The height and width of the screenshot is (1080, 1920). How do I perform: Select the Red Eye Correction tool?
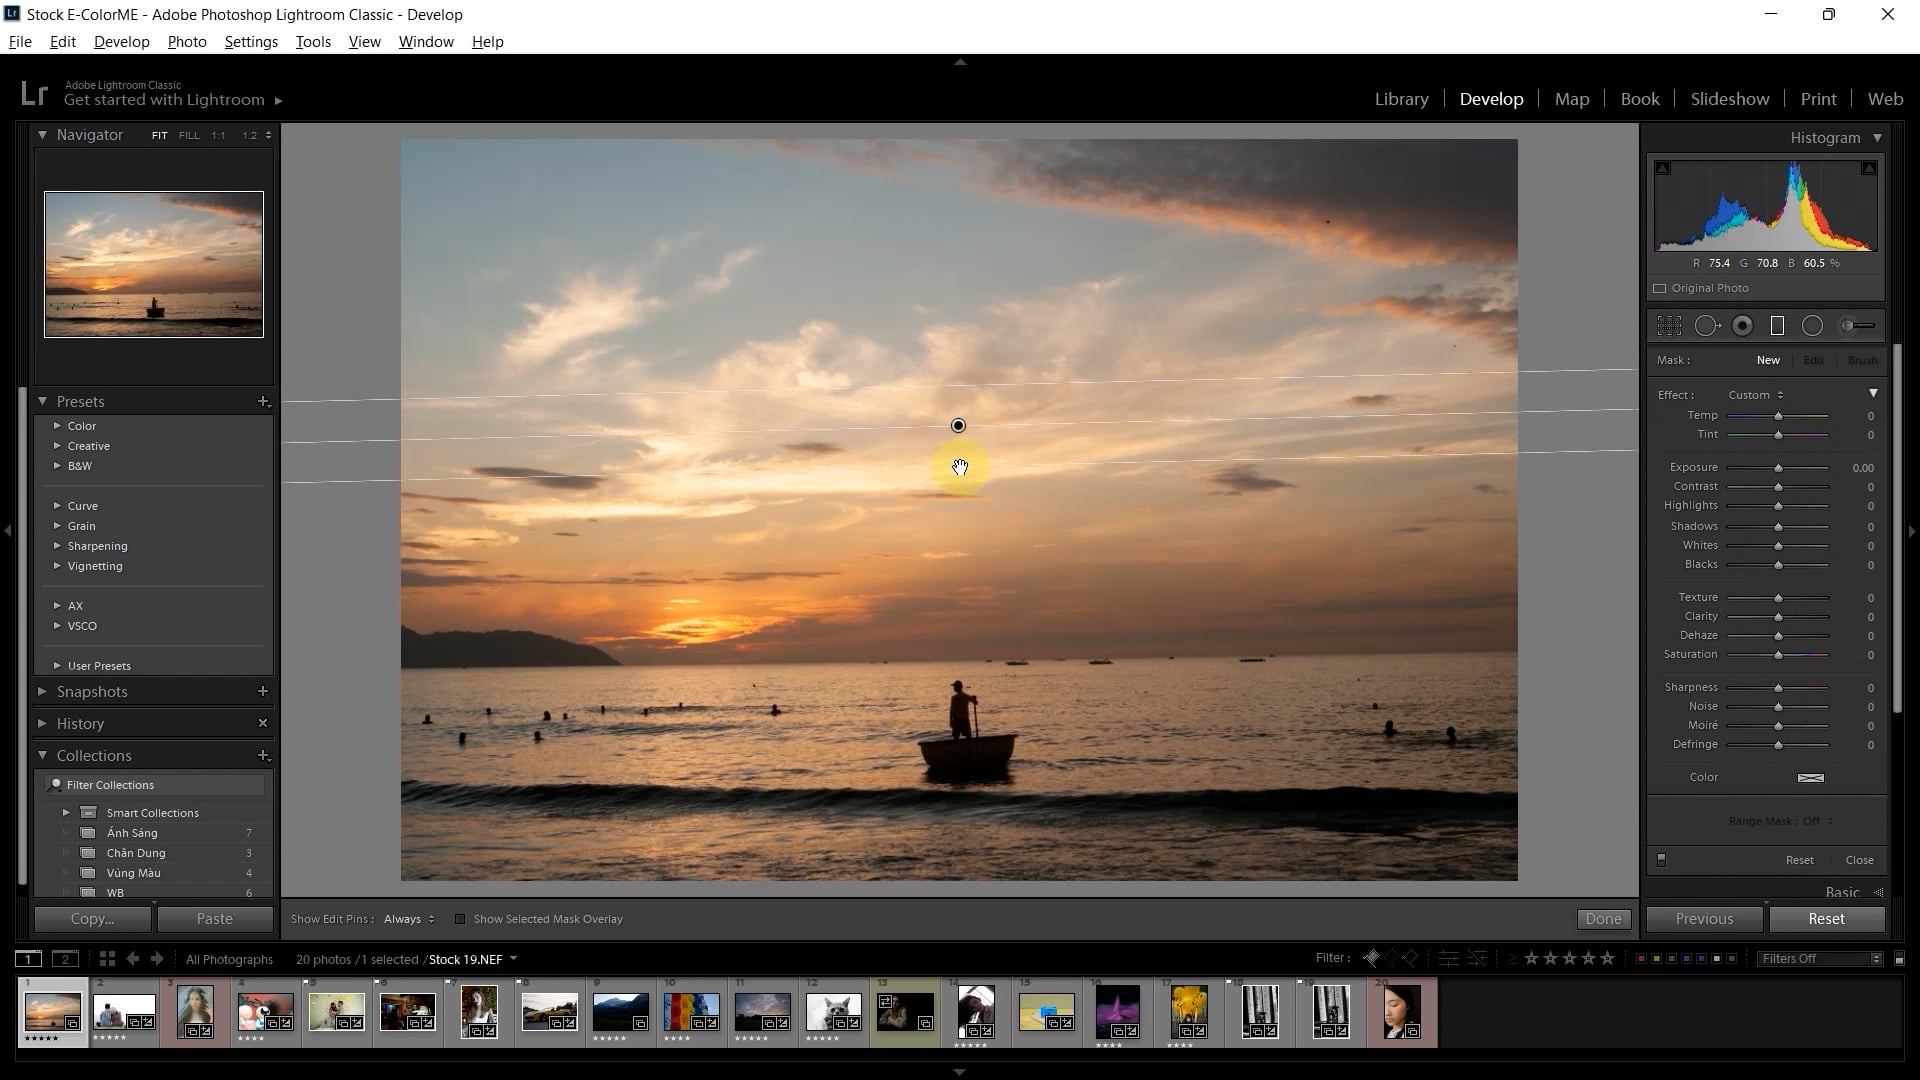[x=1743, y=326]
